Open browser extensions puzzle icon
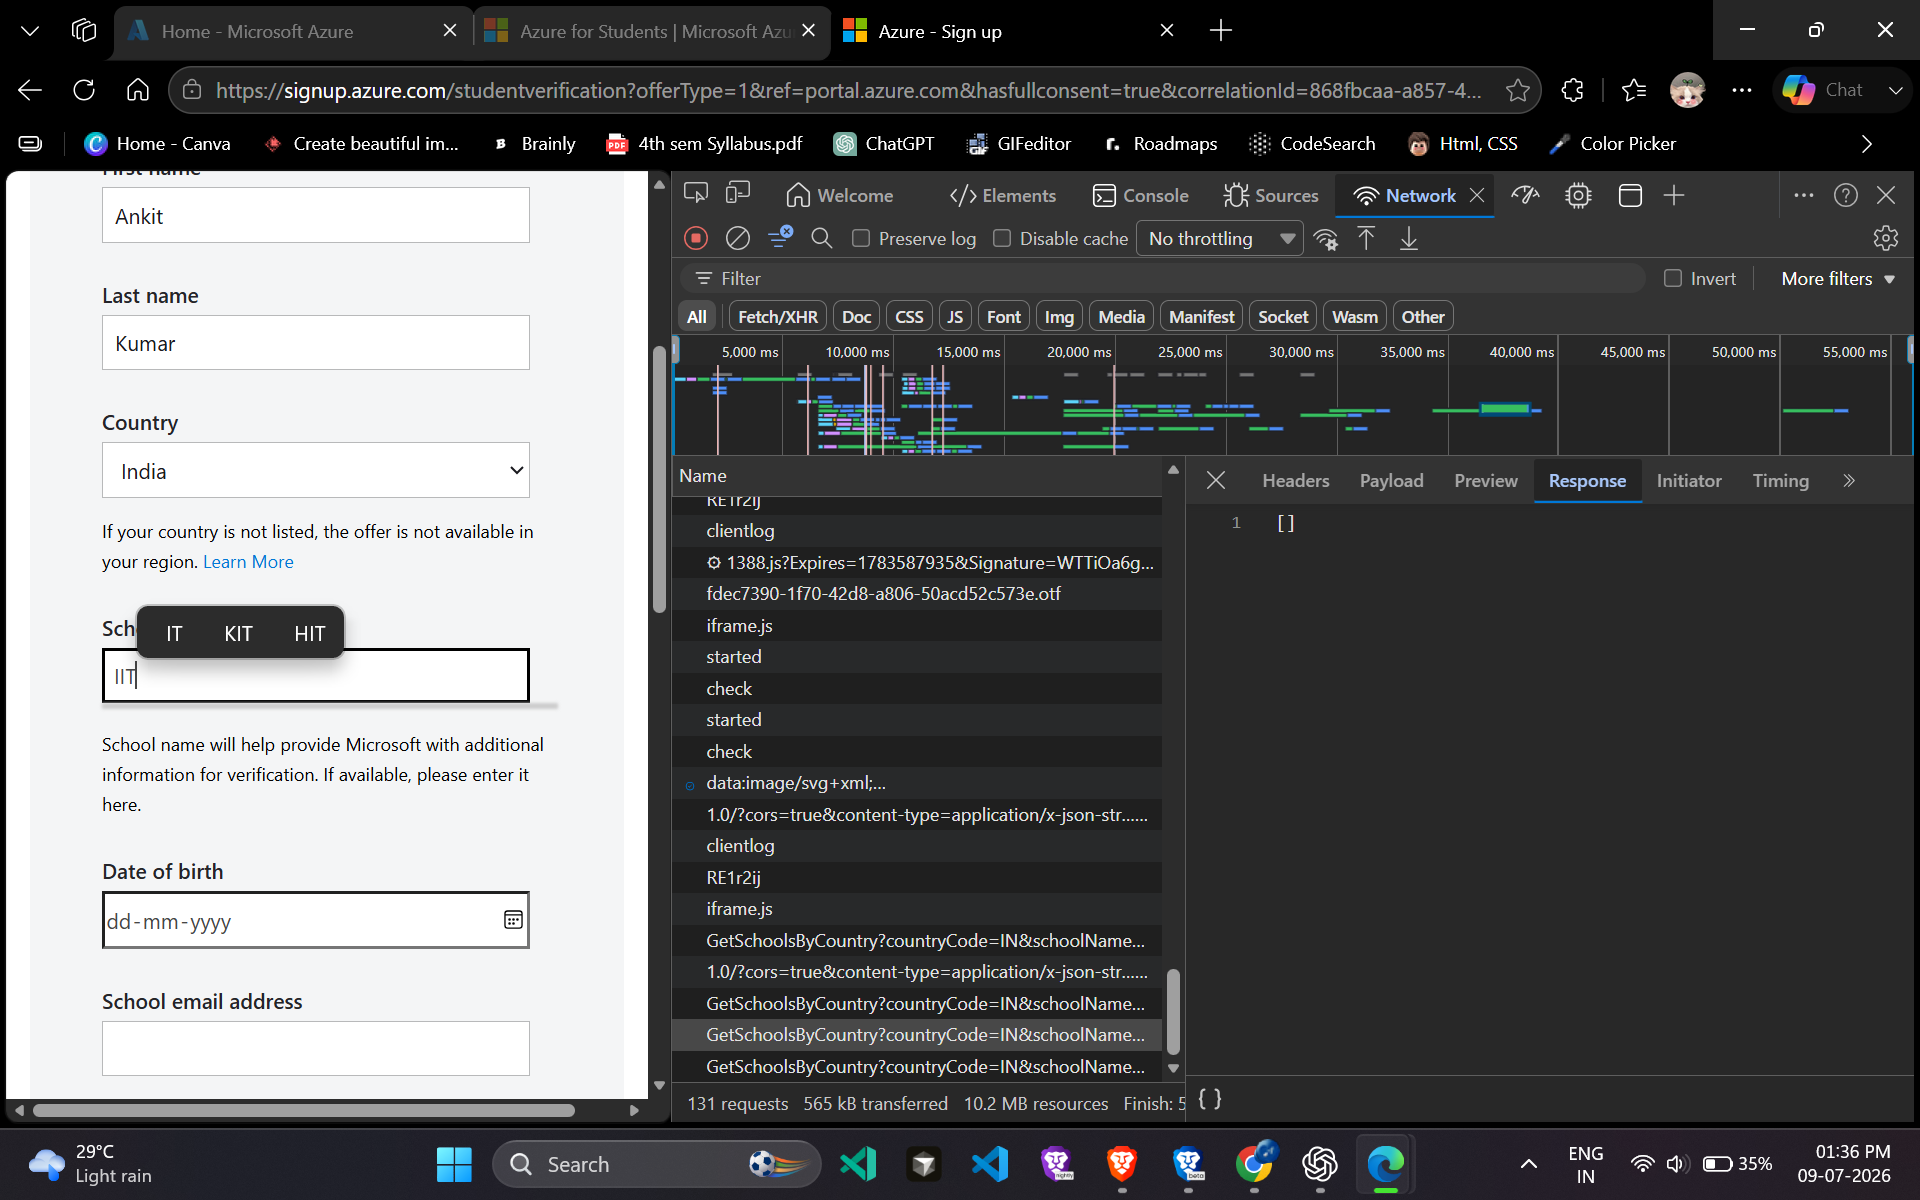This screenshot has height=1200, width=1920. (1572, 90)
